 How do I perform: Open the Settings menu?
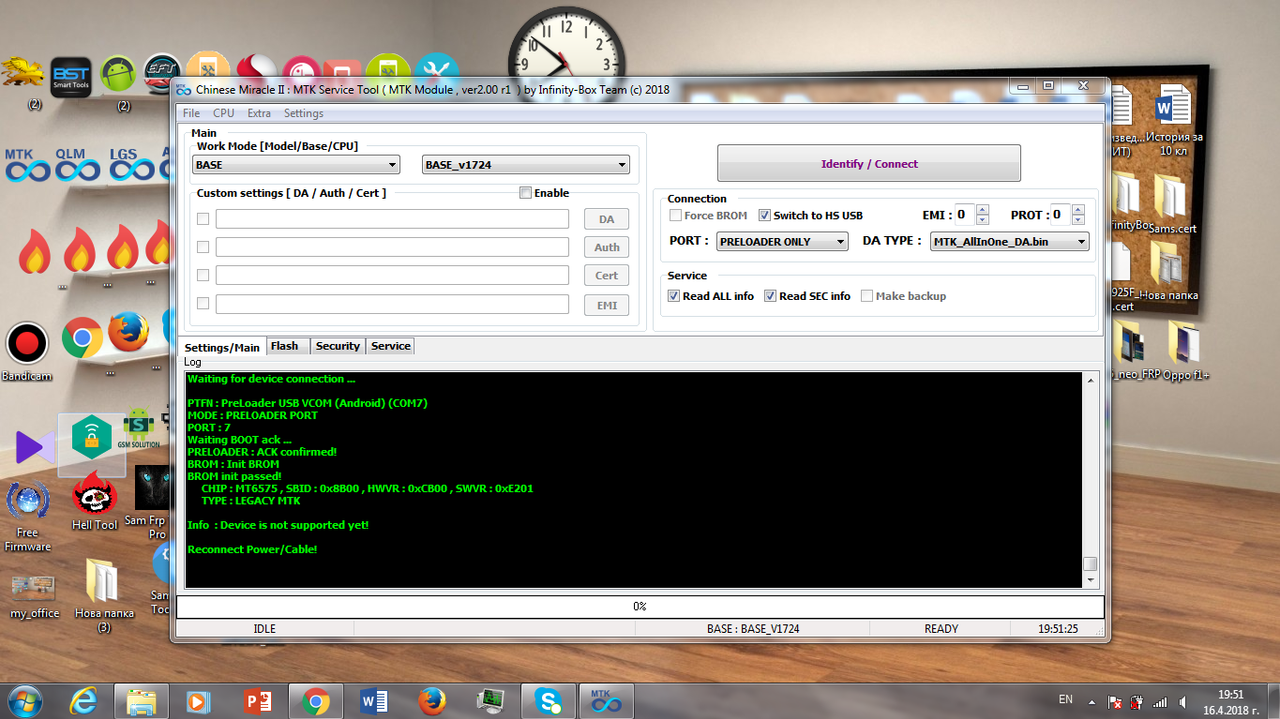pos(303,113)
